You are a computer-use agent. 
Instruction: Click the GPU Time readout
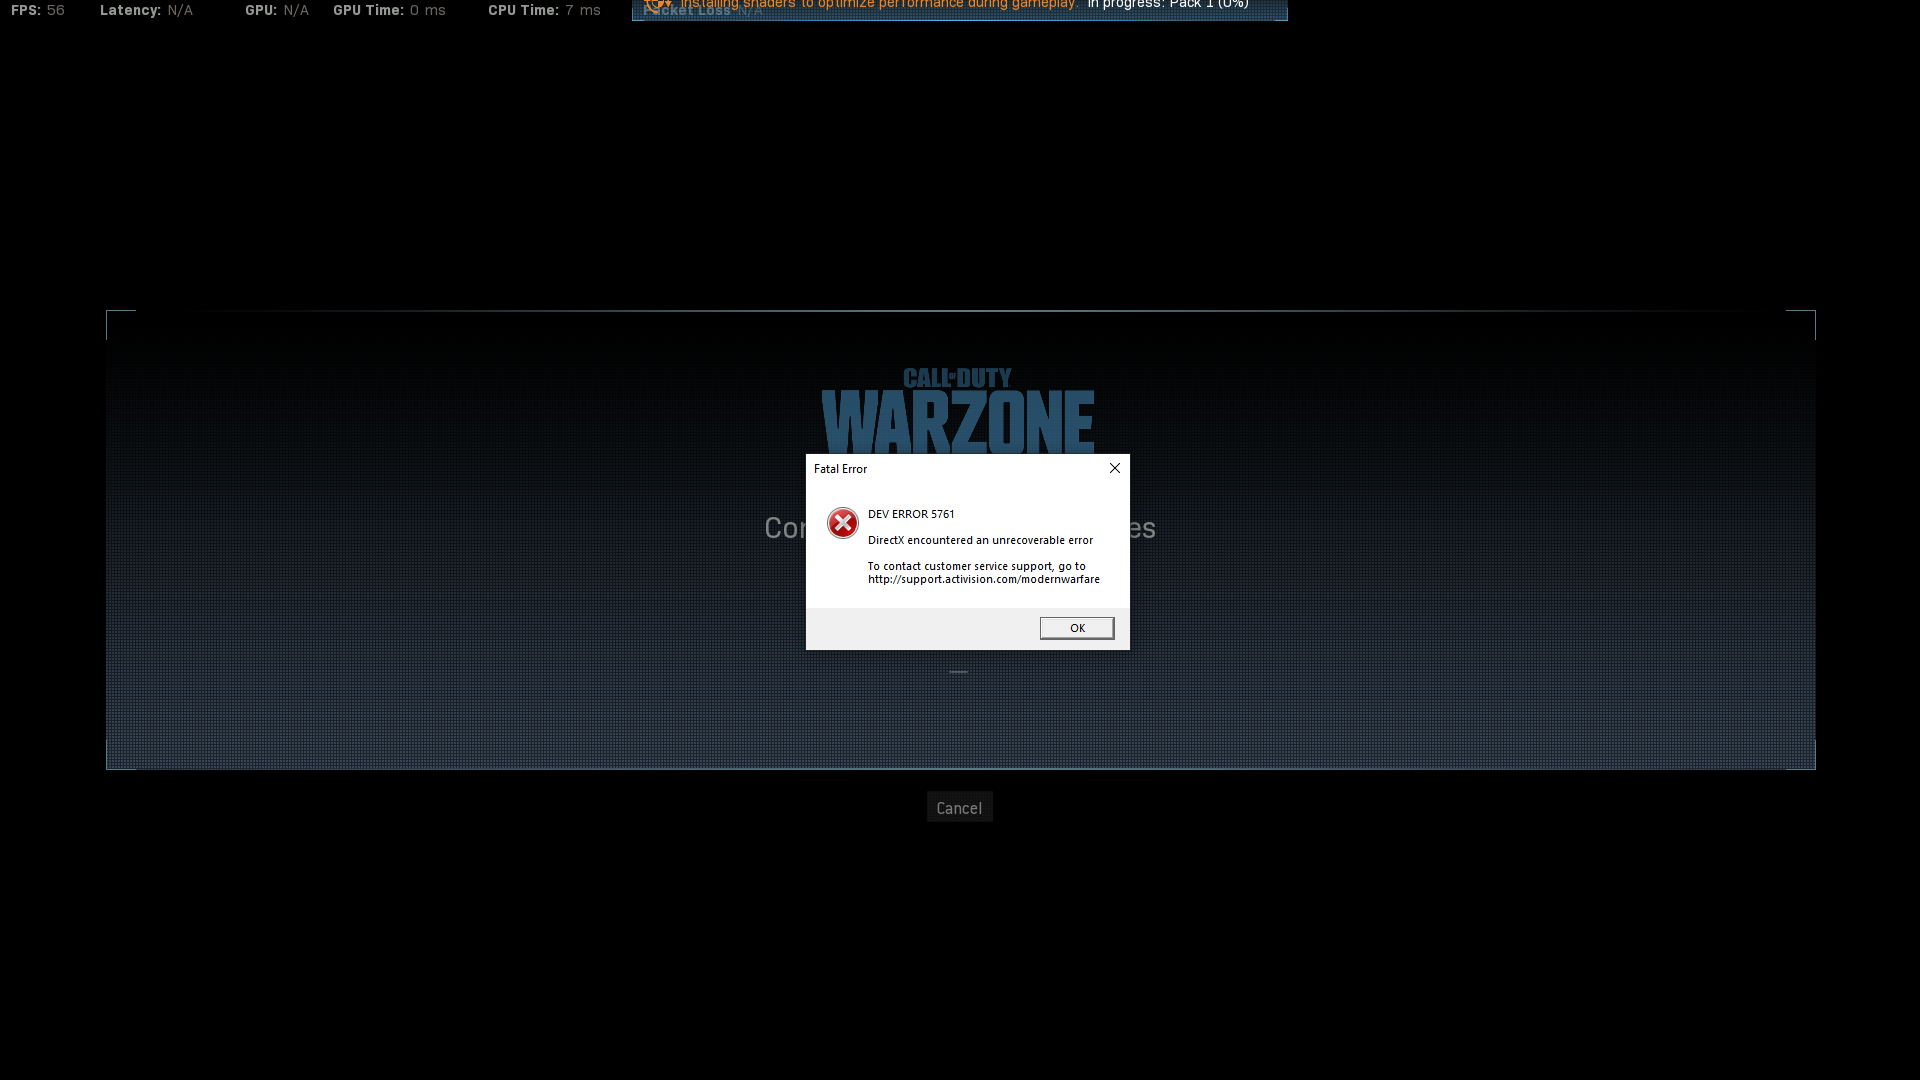pos(389,10)
